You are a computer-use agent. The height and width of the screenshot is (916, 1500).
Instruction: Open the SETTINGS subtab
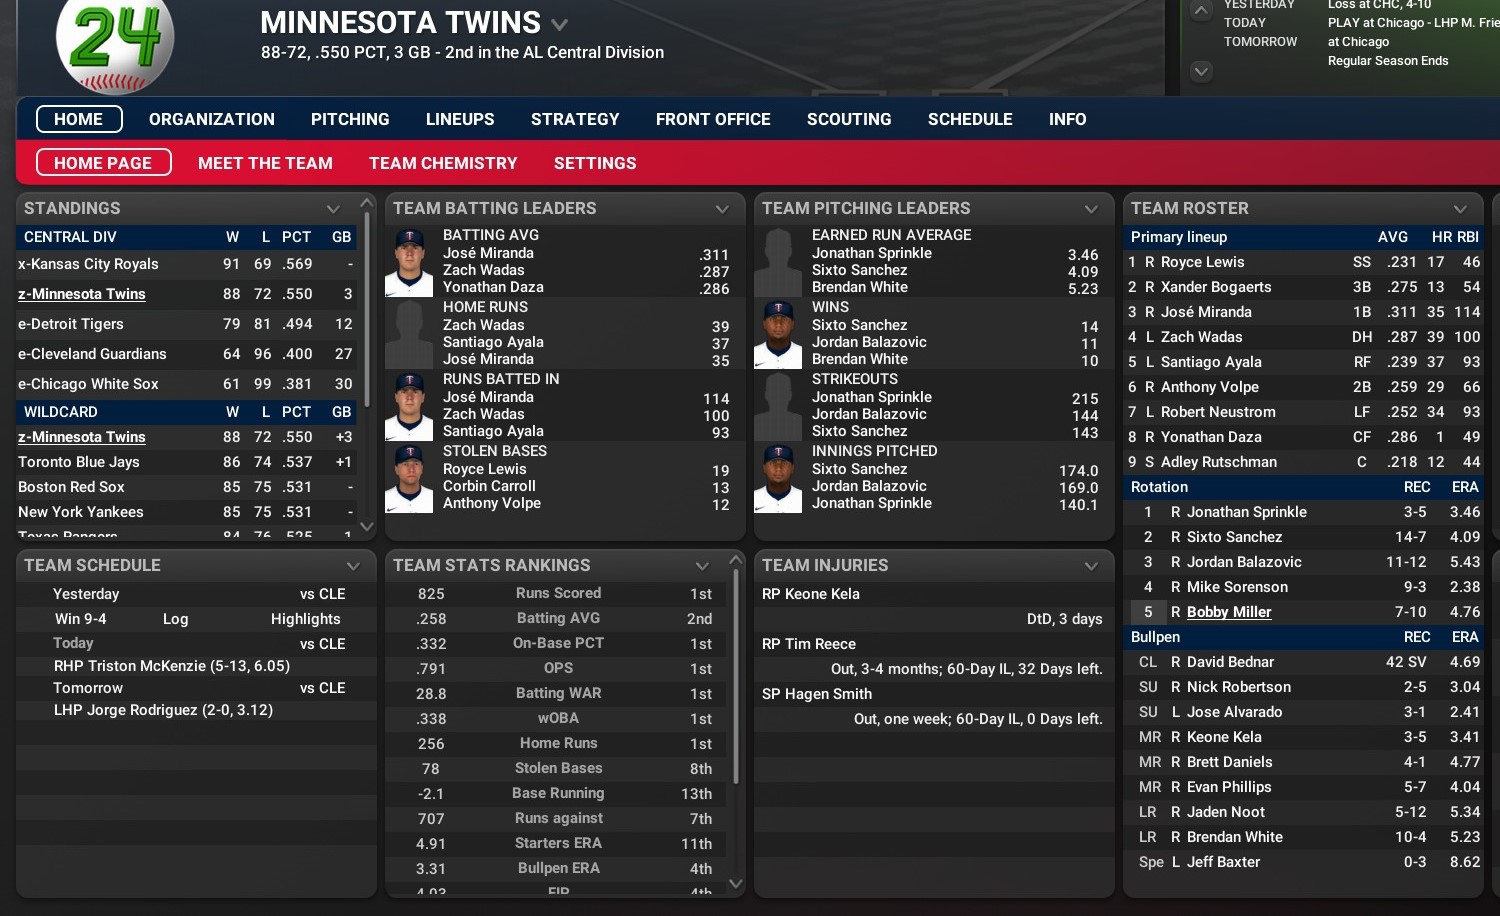click(x=595, y=163)
